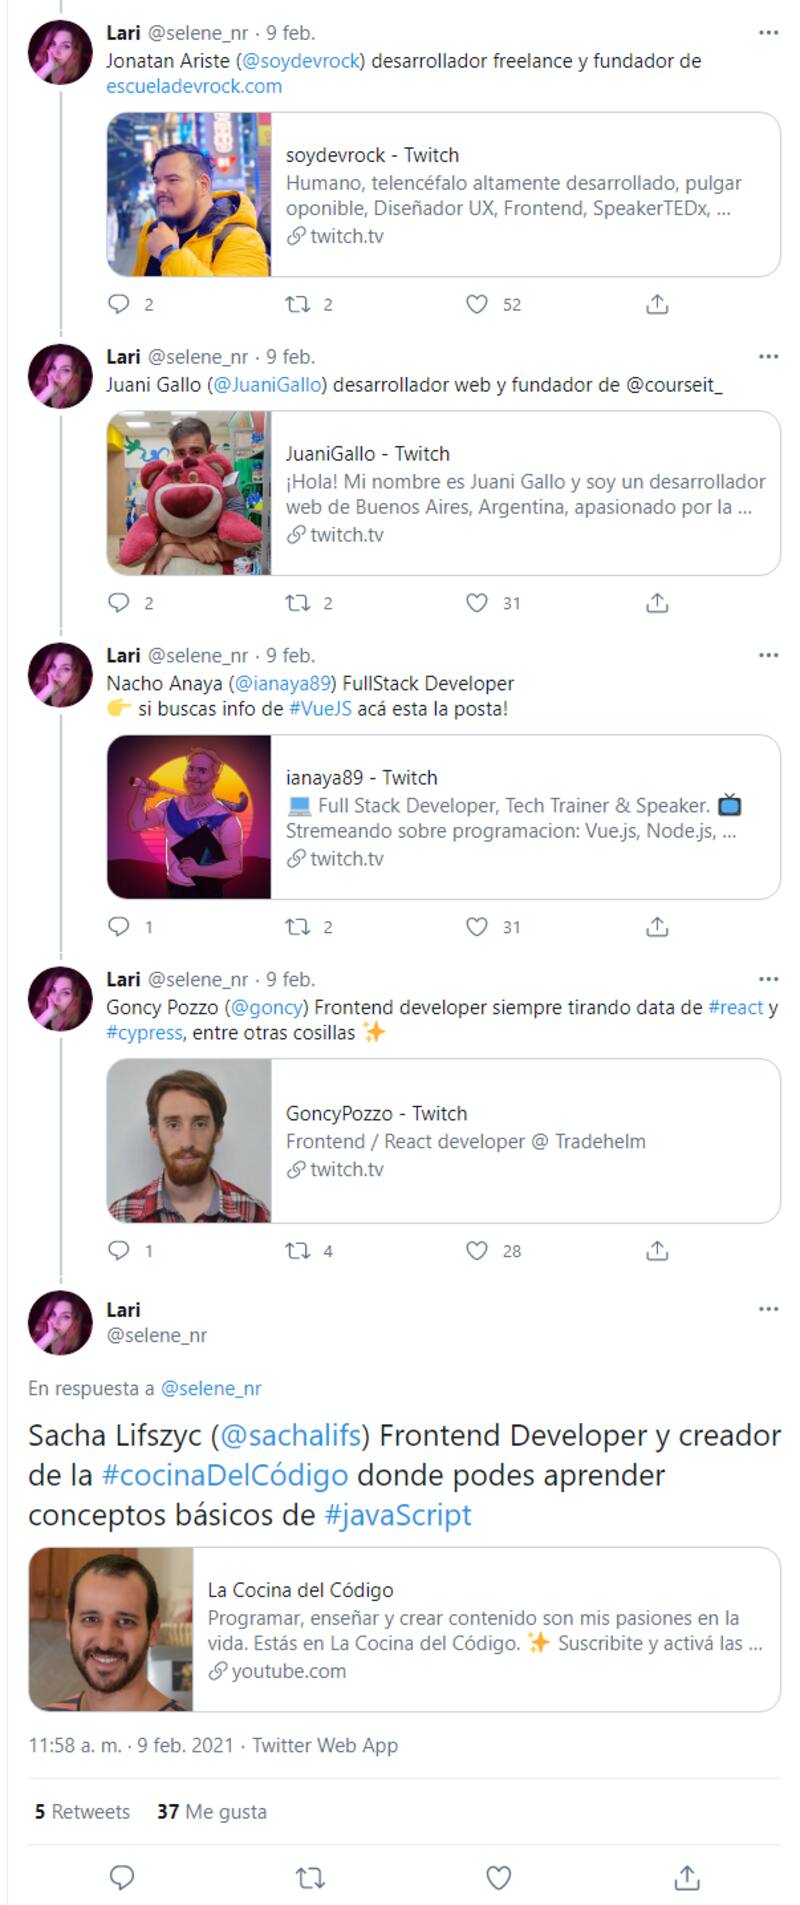This screenshot has width=800, height=1905.
Task: Expand more options on main Sacha tweet
Action: pos(768,1309)
